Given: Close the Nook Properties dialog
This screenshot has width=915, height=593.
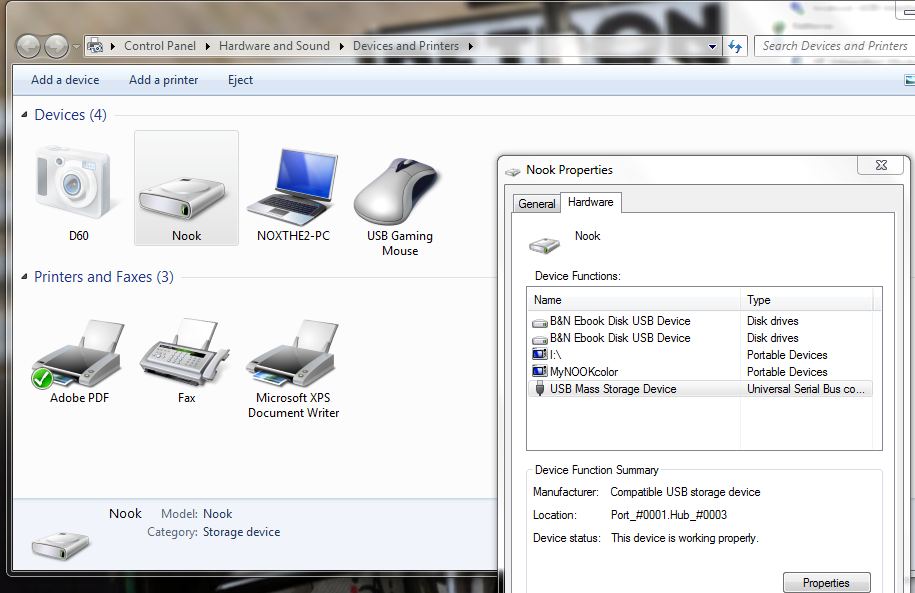Looking at the screenshot, I should 881,165.
